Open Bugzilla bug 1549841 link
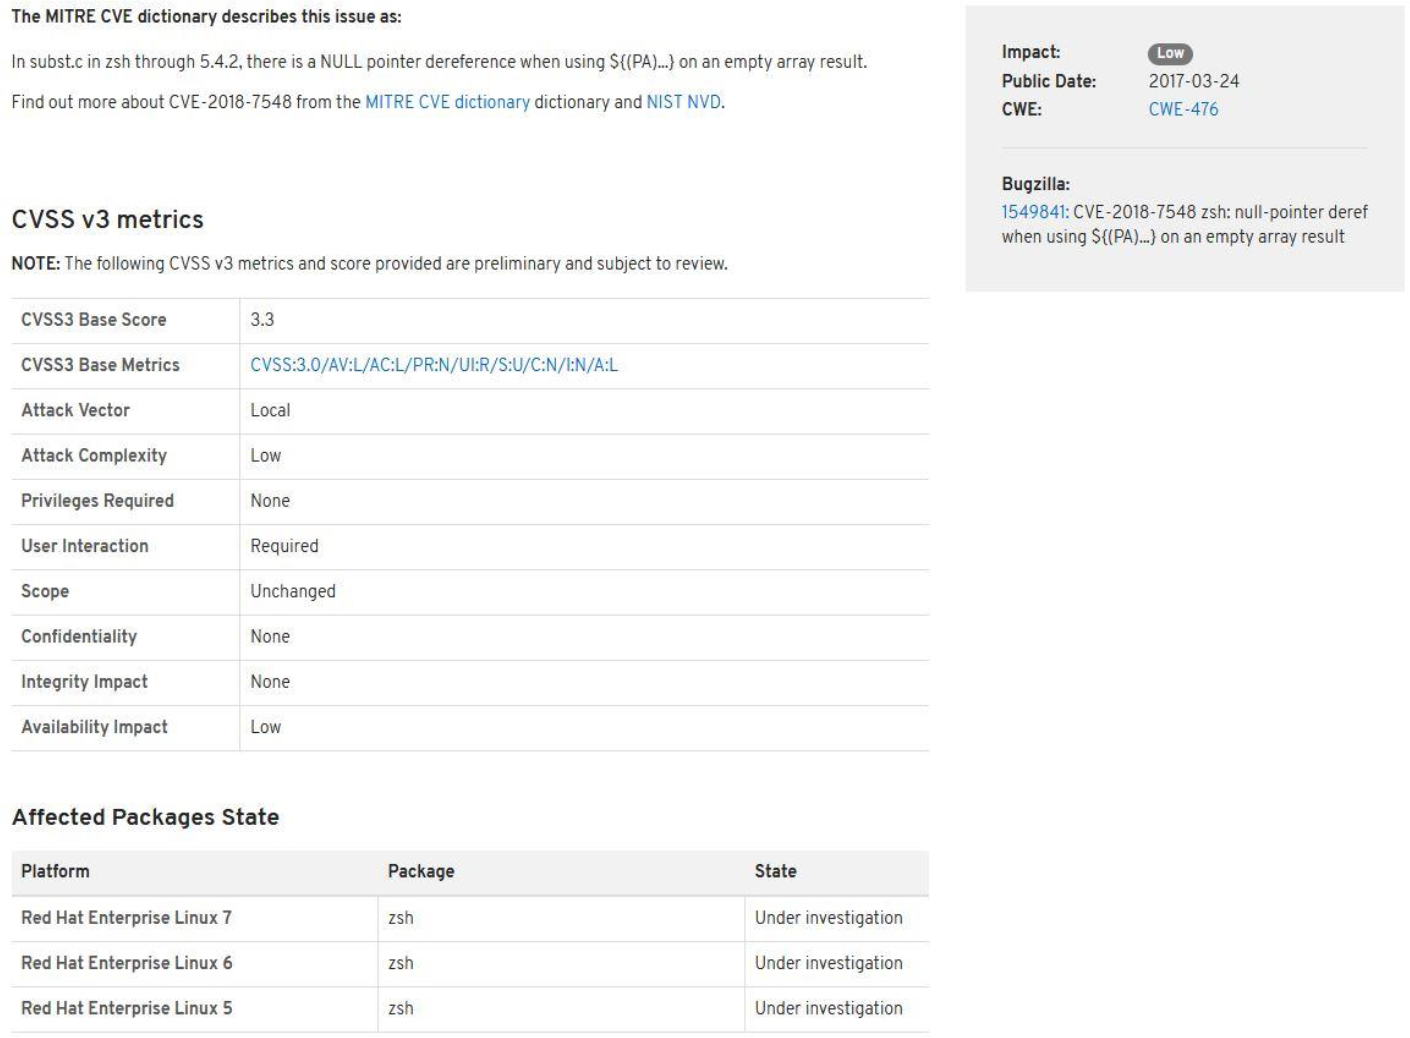 click(x=1033, y=212)
